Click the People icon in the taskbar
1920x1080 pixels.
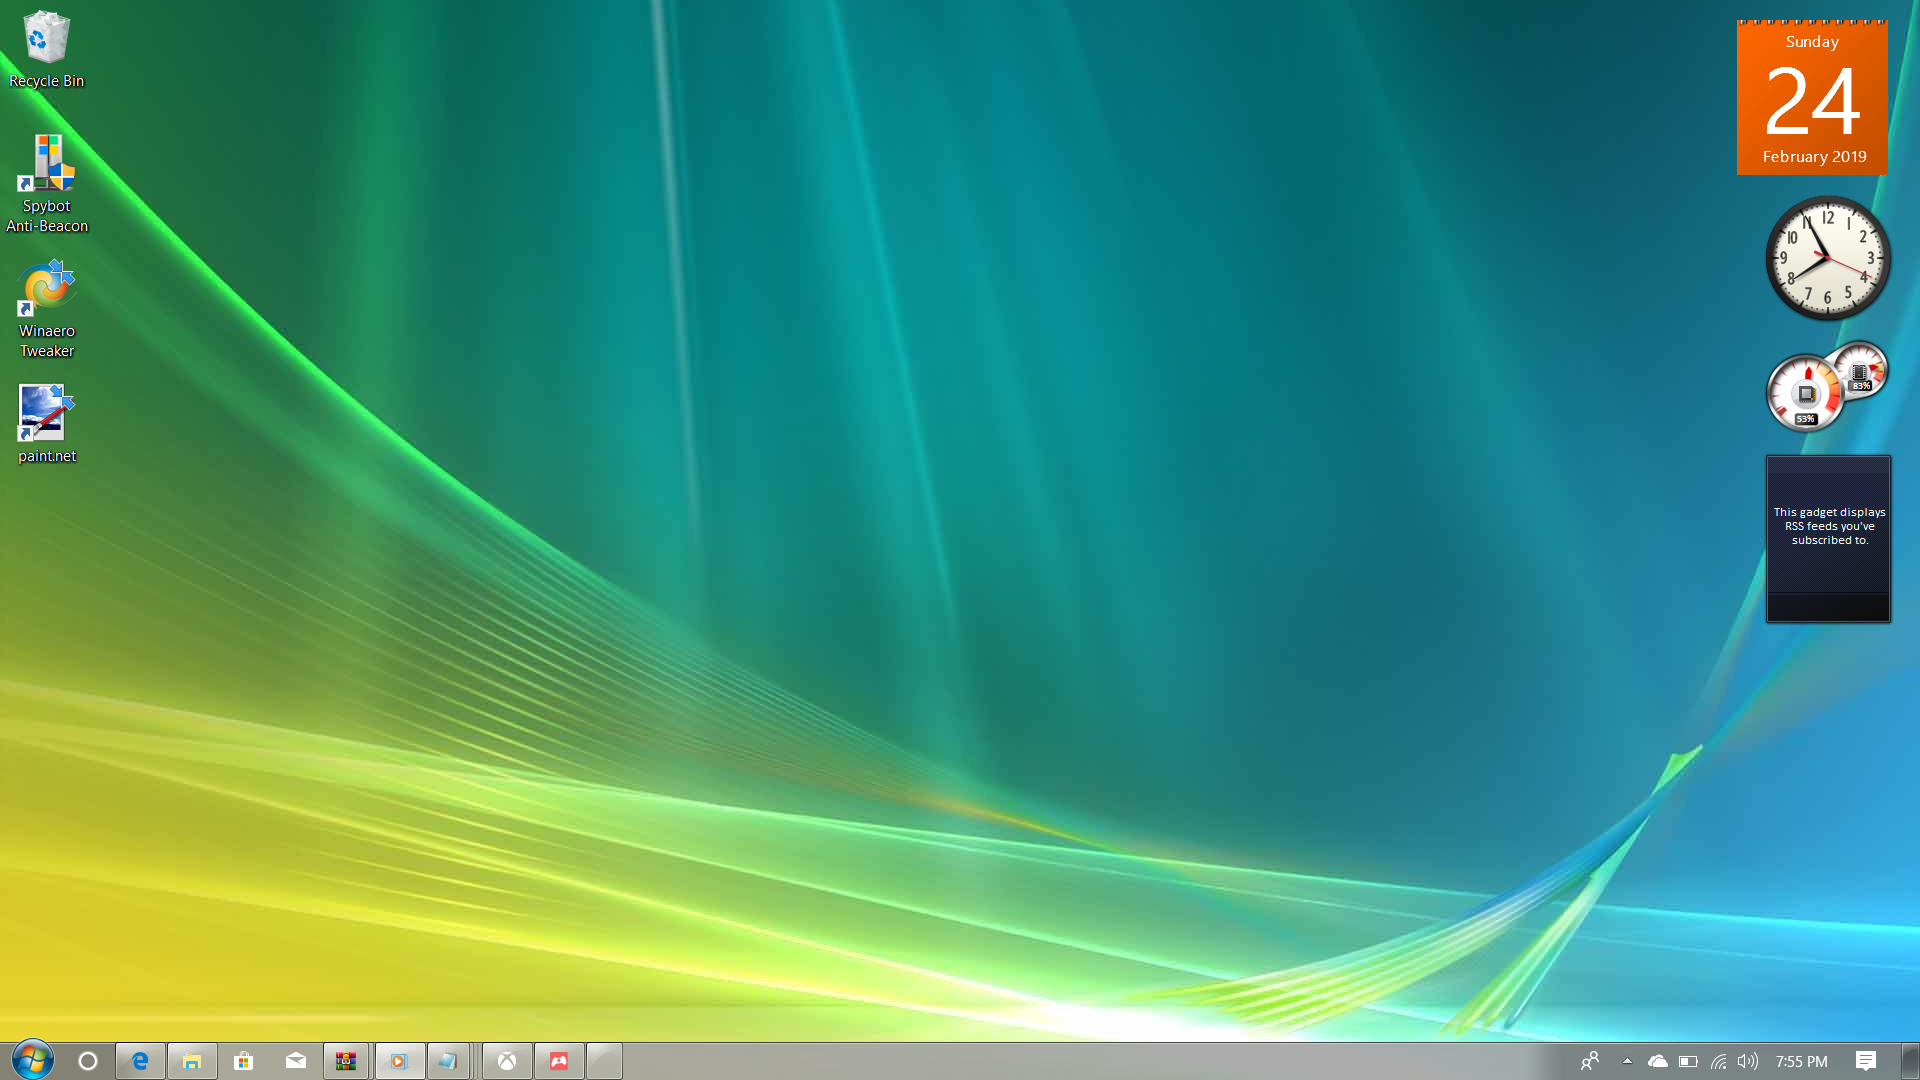[1590, 1061]
